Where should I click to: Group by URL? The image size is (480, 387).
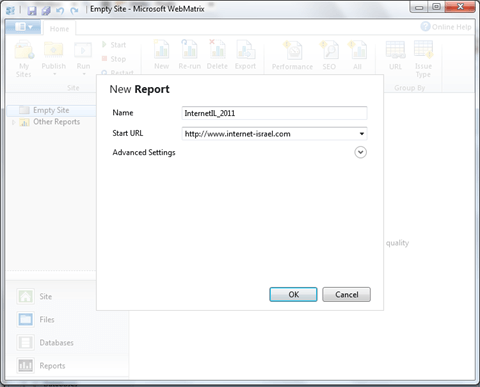[395, 56]
